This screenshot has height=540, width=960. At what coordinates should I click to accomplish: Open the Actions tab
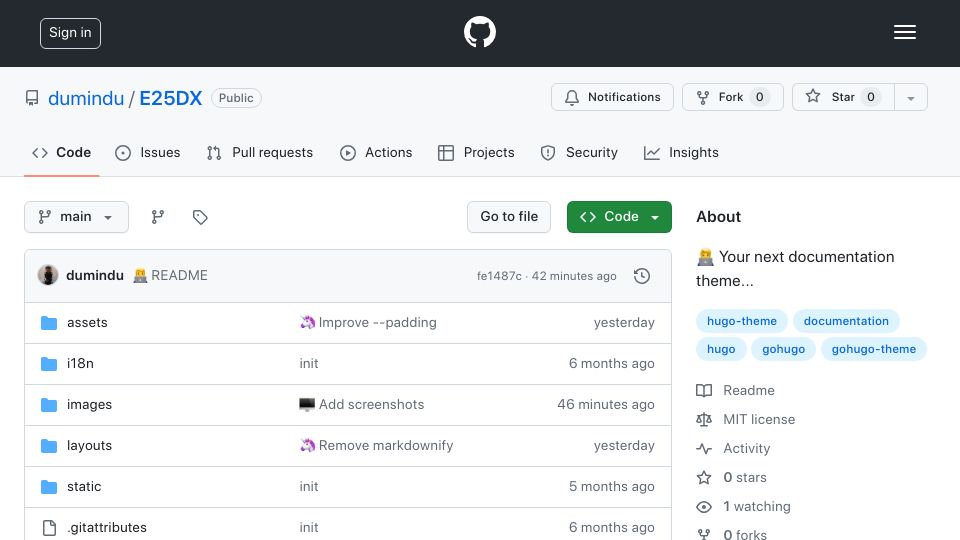click(x=376, y=152)
